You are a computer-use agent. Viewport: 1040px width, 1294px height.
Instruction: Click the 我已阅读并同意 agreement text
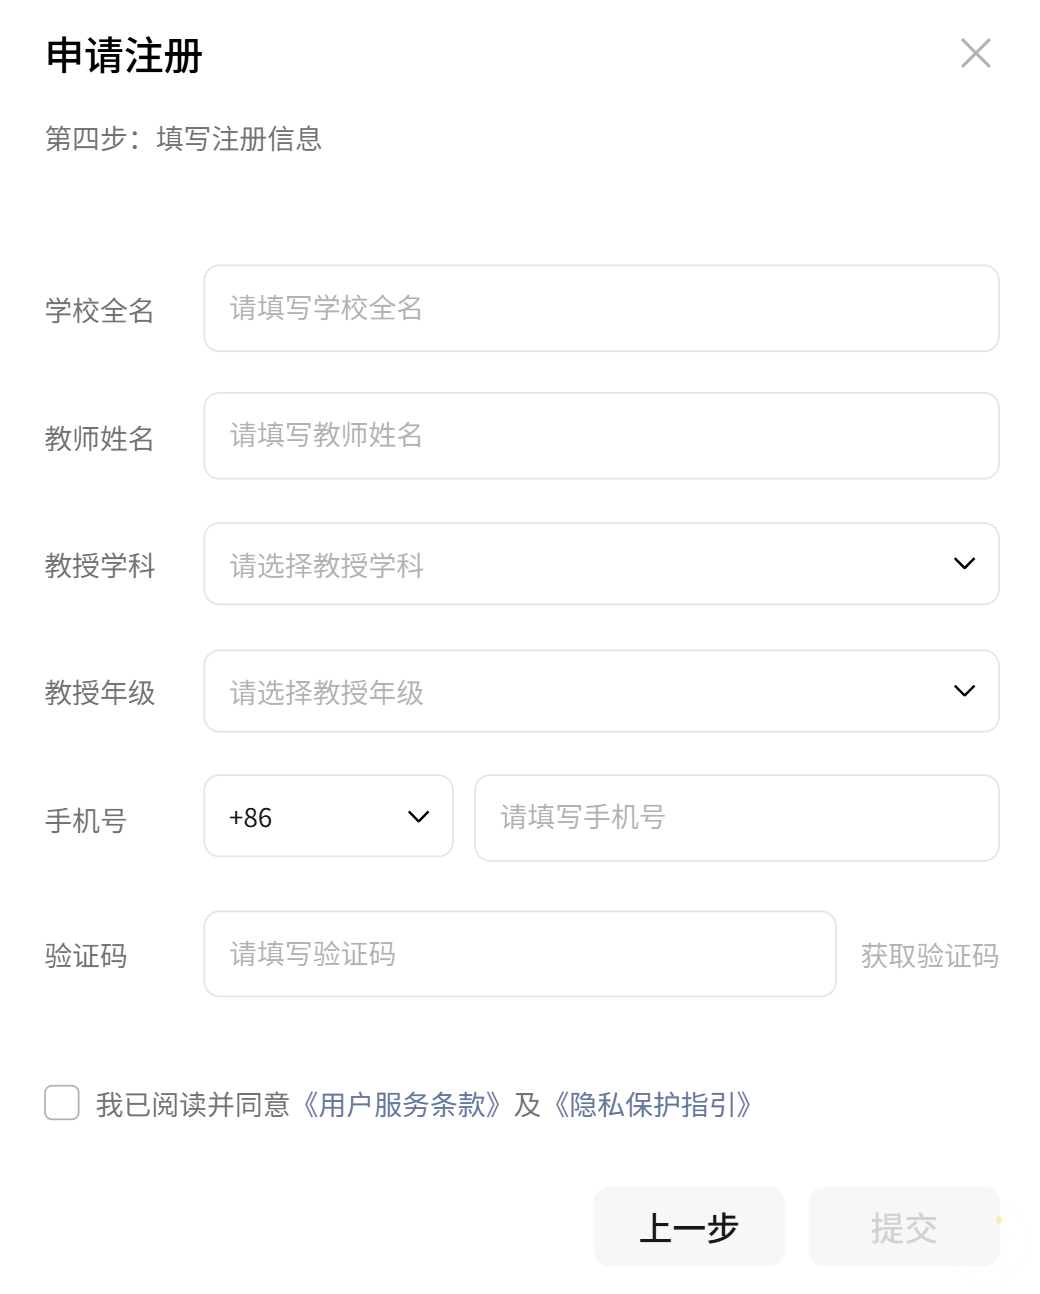(x=192, y=1105)
